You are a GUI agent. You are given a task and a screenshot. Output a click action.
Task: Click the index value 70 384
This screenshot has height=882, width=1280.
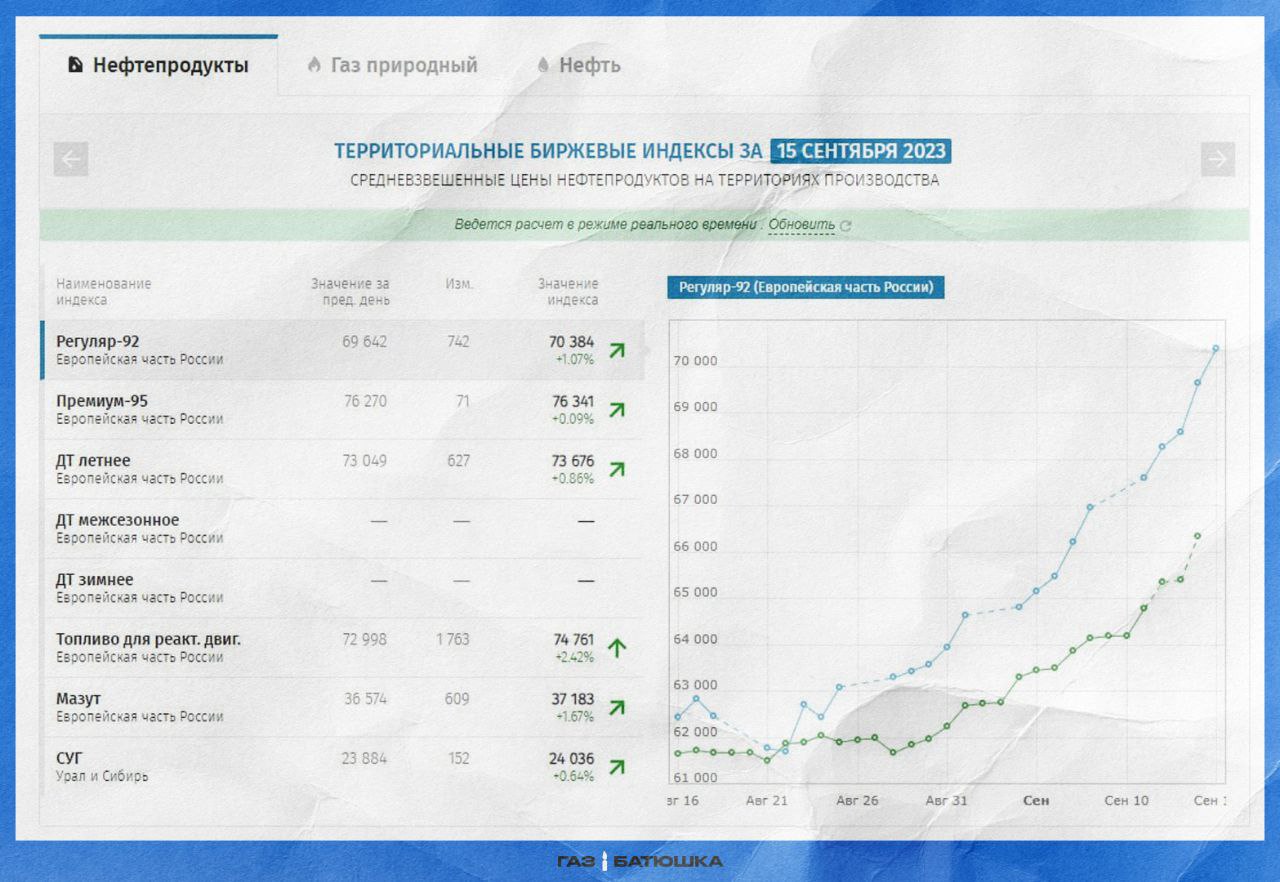point(573,342)
